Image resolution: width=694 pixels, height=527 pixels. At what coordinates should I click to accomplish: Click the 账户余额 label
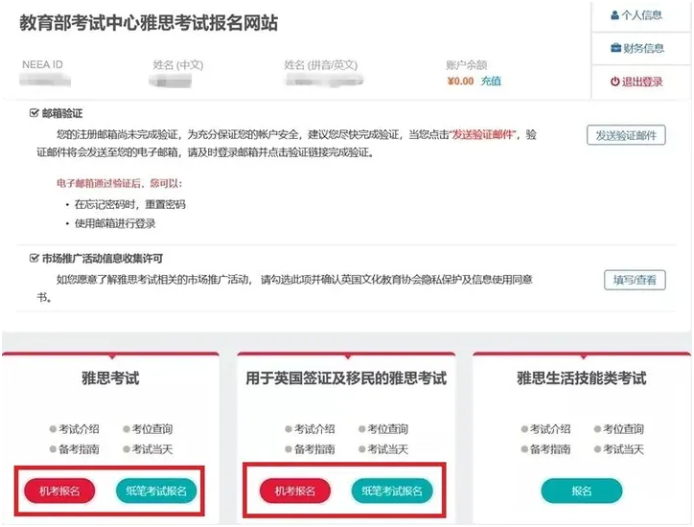[x=467, y=65]
